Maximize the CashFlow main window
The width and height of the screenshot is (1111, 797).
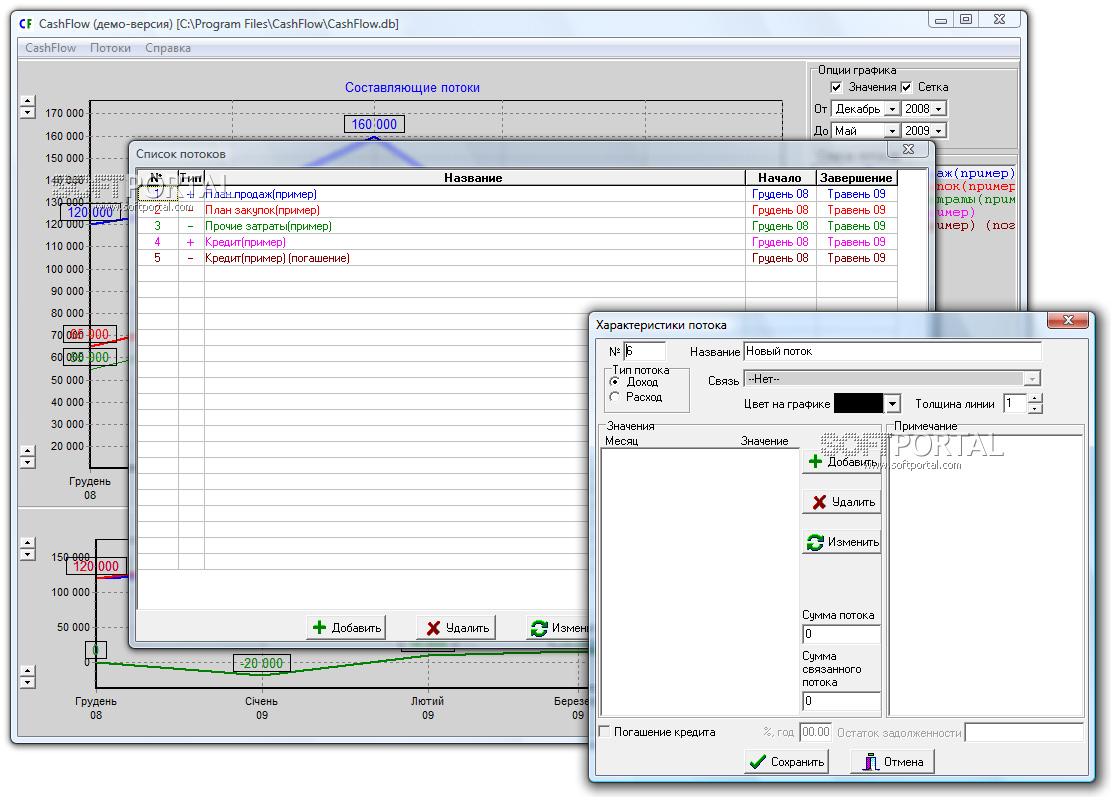(x=966, y=19)
